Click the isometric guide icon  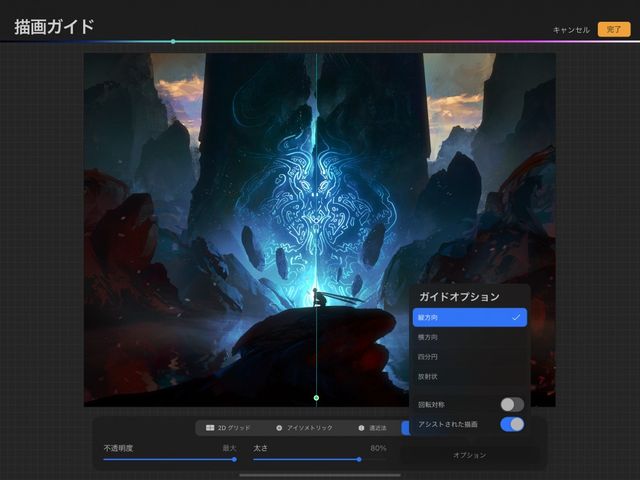tap(279, 428)
